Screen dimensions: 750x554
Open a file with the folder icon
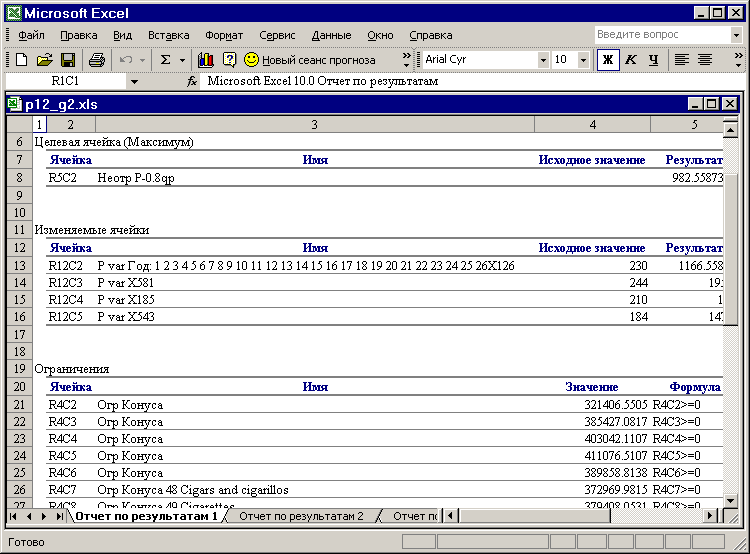44,60
